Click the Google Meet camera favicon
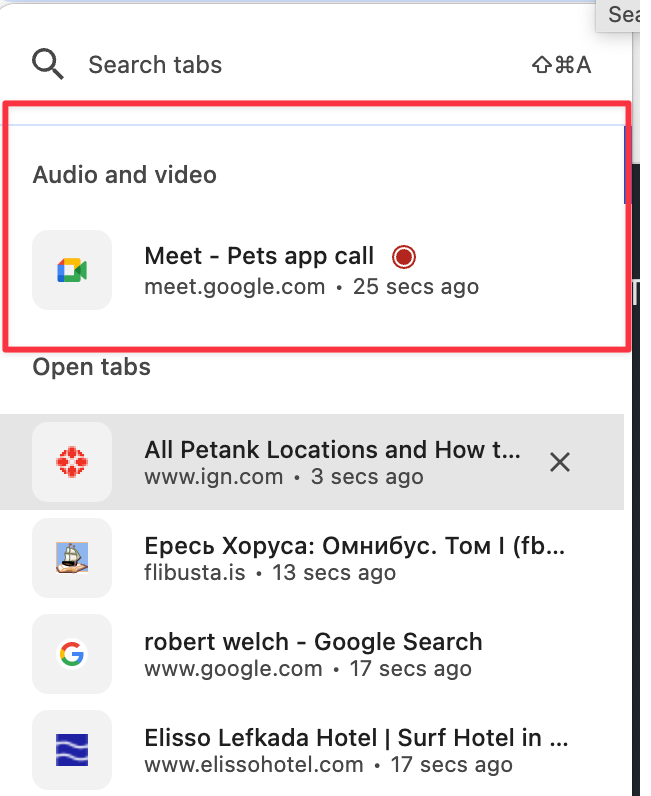 72,270
